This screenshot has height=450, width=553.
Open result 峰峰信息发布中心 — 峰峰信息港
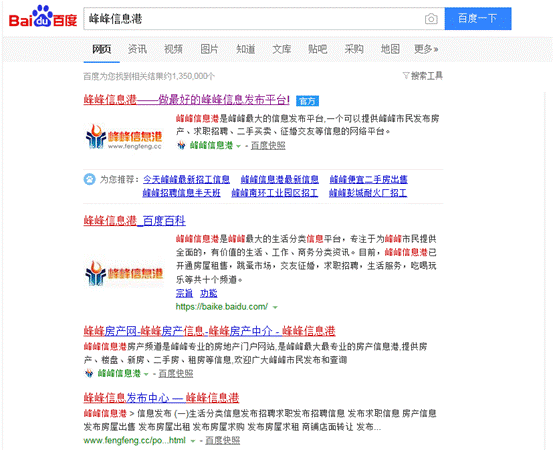point(161,398)
